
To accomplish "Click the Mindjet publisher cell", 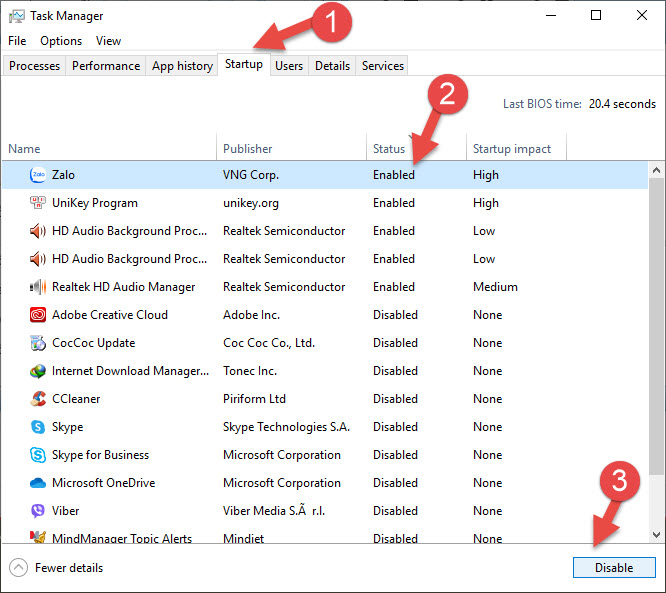I will click(243, 538).
